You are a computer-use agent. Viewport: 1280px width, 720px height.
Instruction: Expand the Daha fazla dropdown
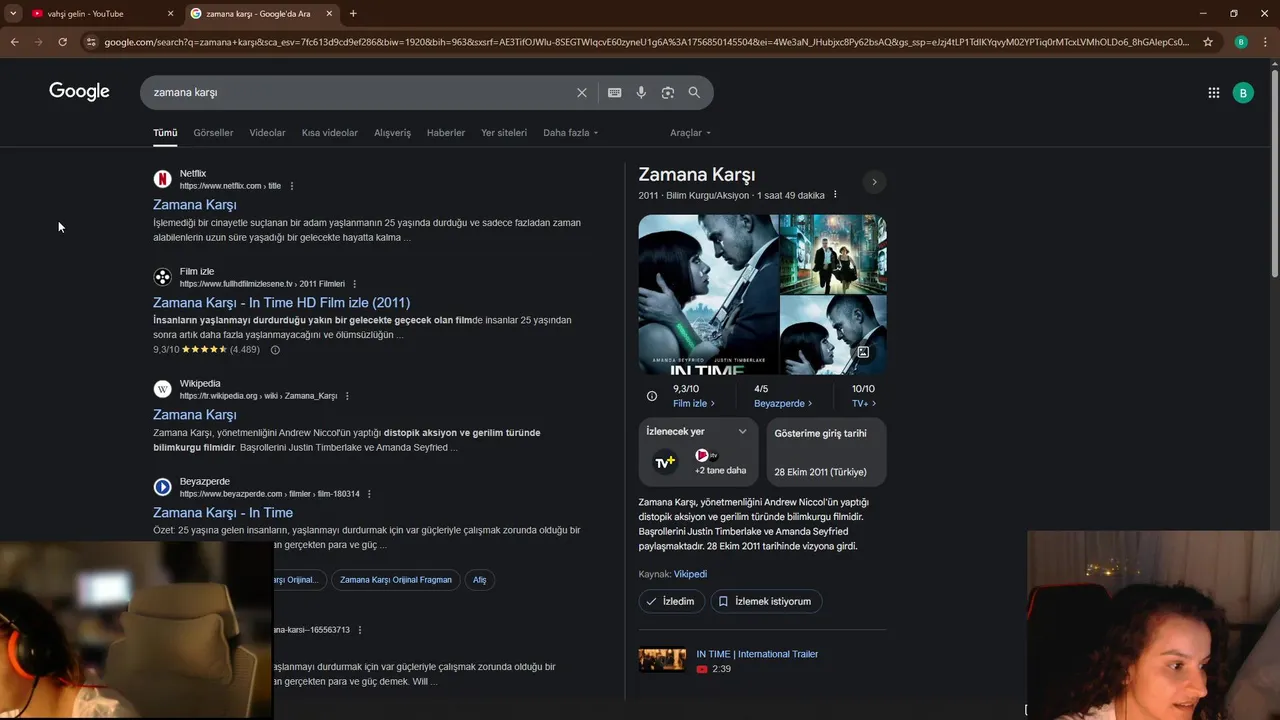pos(570,132)
